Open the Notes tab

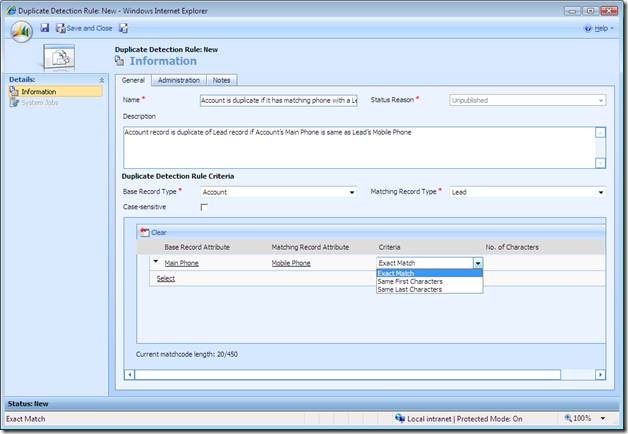pos(223,80)
